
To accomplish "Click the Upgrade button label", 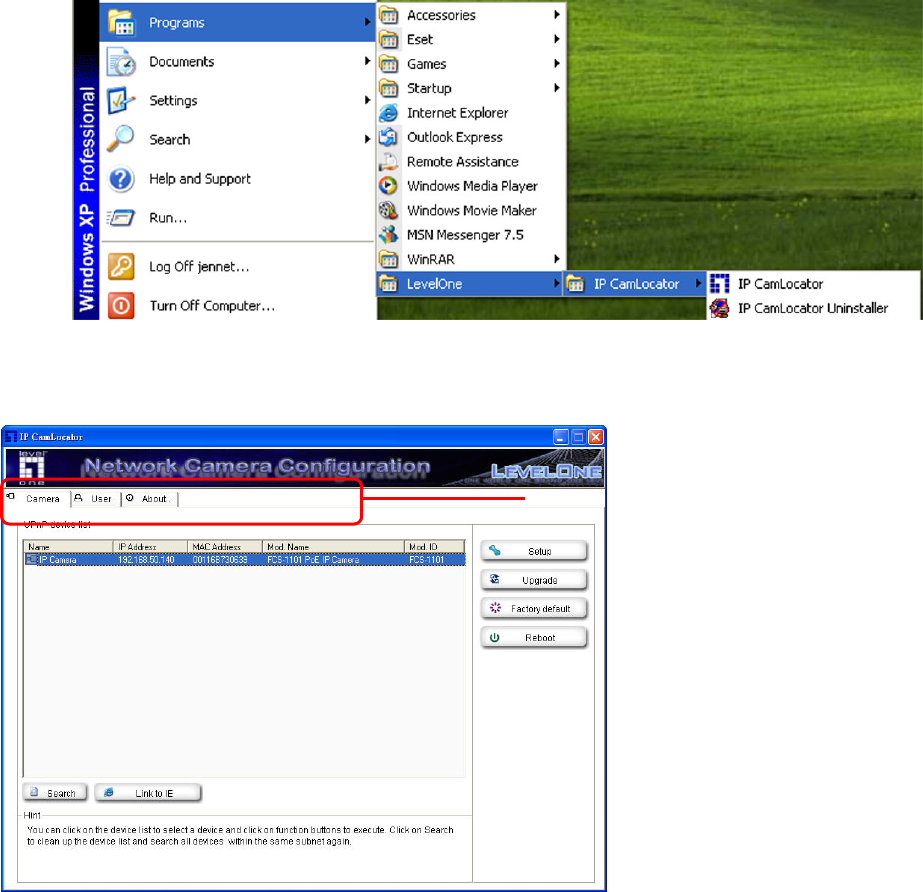I will [x=539, y=580].
